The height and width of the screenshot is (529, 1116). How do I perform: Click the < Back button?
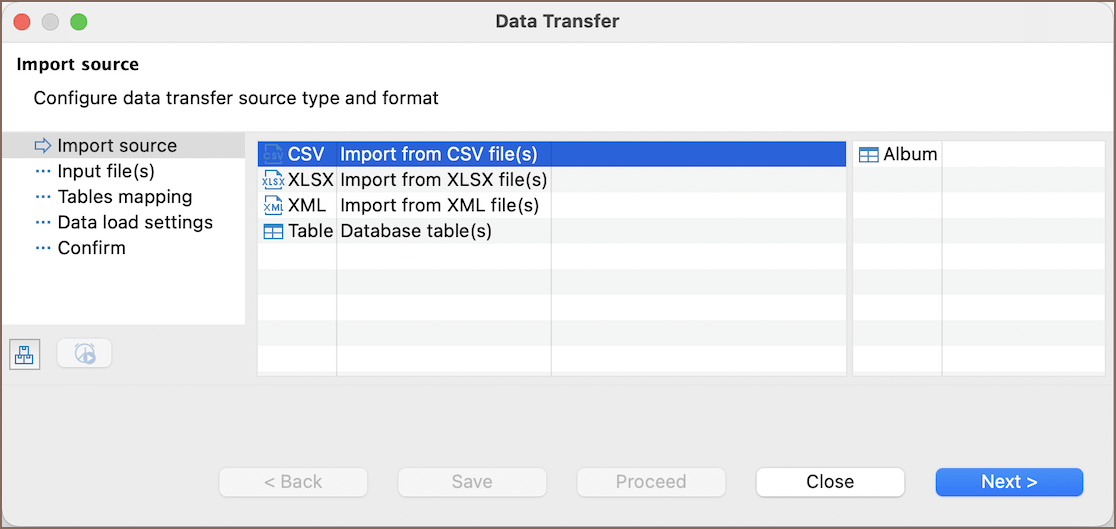[293, 482]
